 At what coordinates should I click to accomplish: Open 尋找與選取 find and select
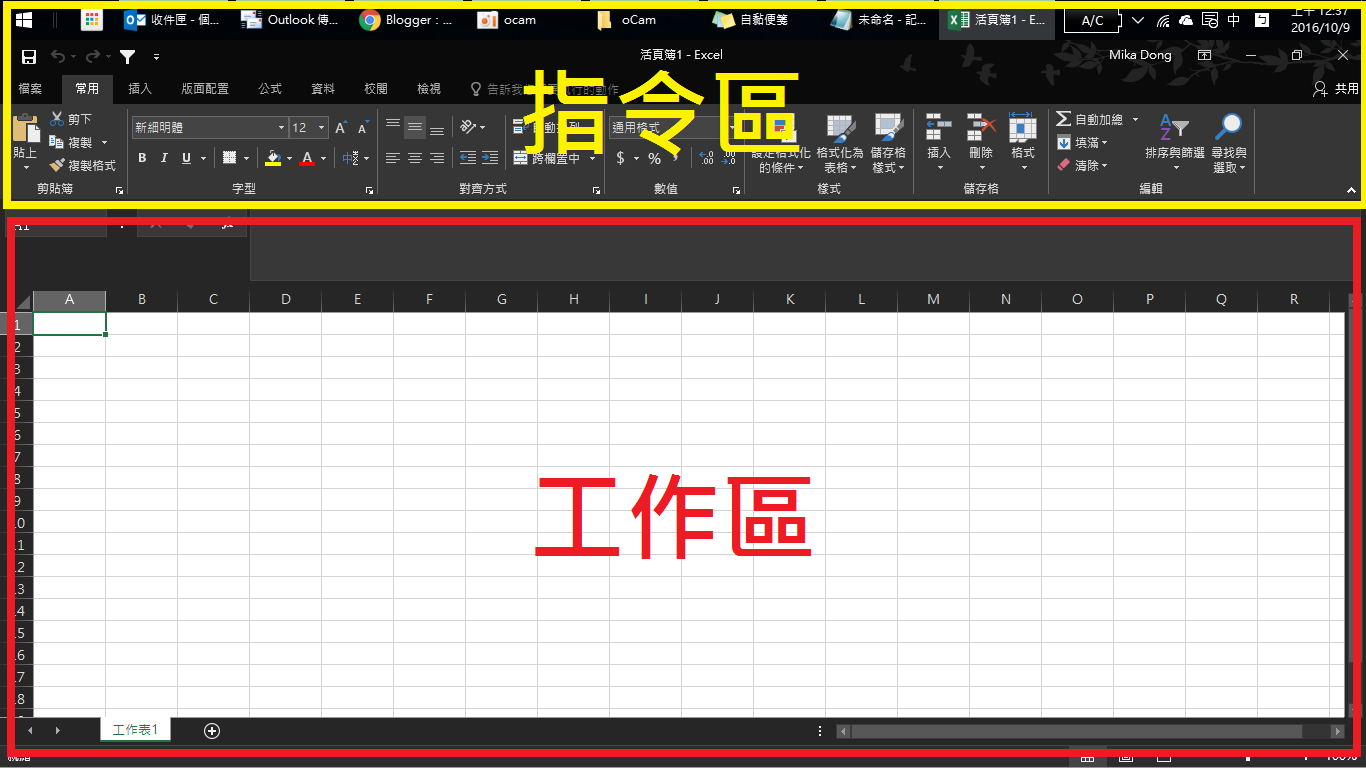coord(1229,142)
